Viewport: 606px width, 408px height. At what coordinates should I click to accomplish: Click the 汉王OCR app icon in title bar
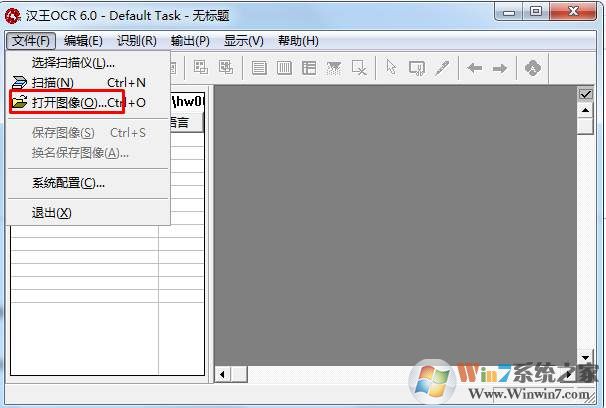coord(13,16)
